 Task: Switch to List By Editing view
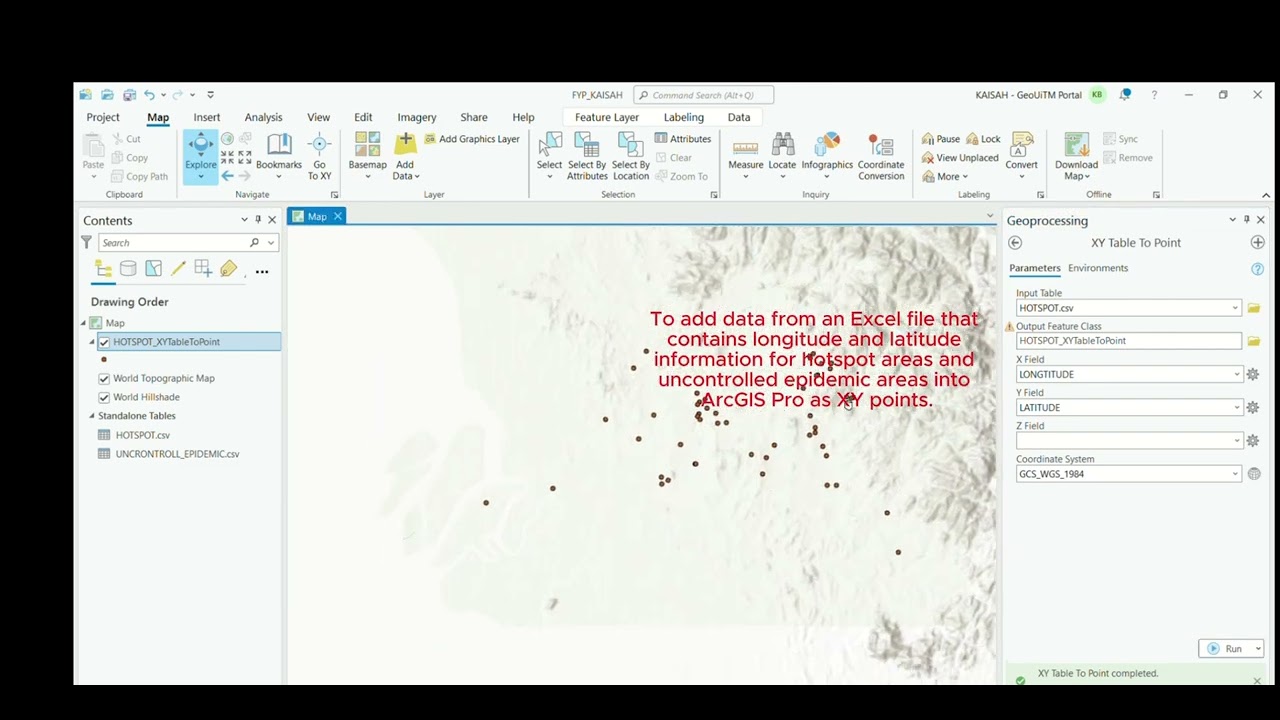click(178, 268)
